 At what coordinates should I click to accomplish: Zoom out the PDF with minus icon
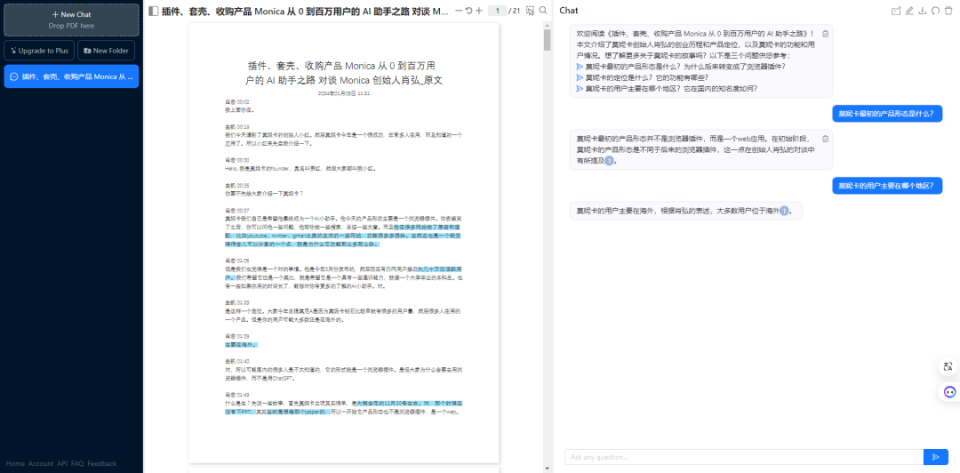pos(459,10)
